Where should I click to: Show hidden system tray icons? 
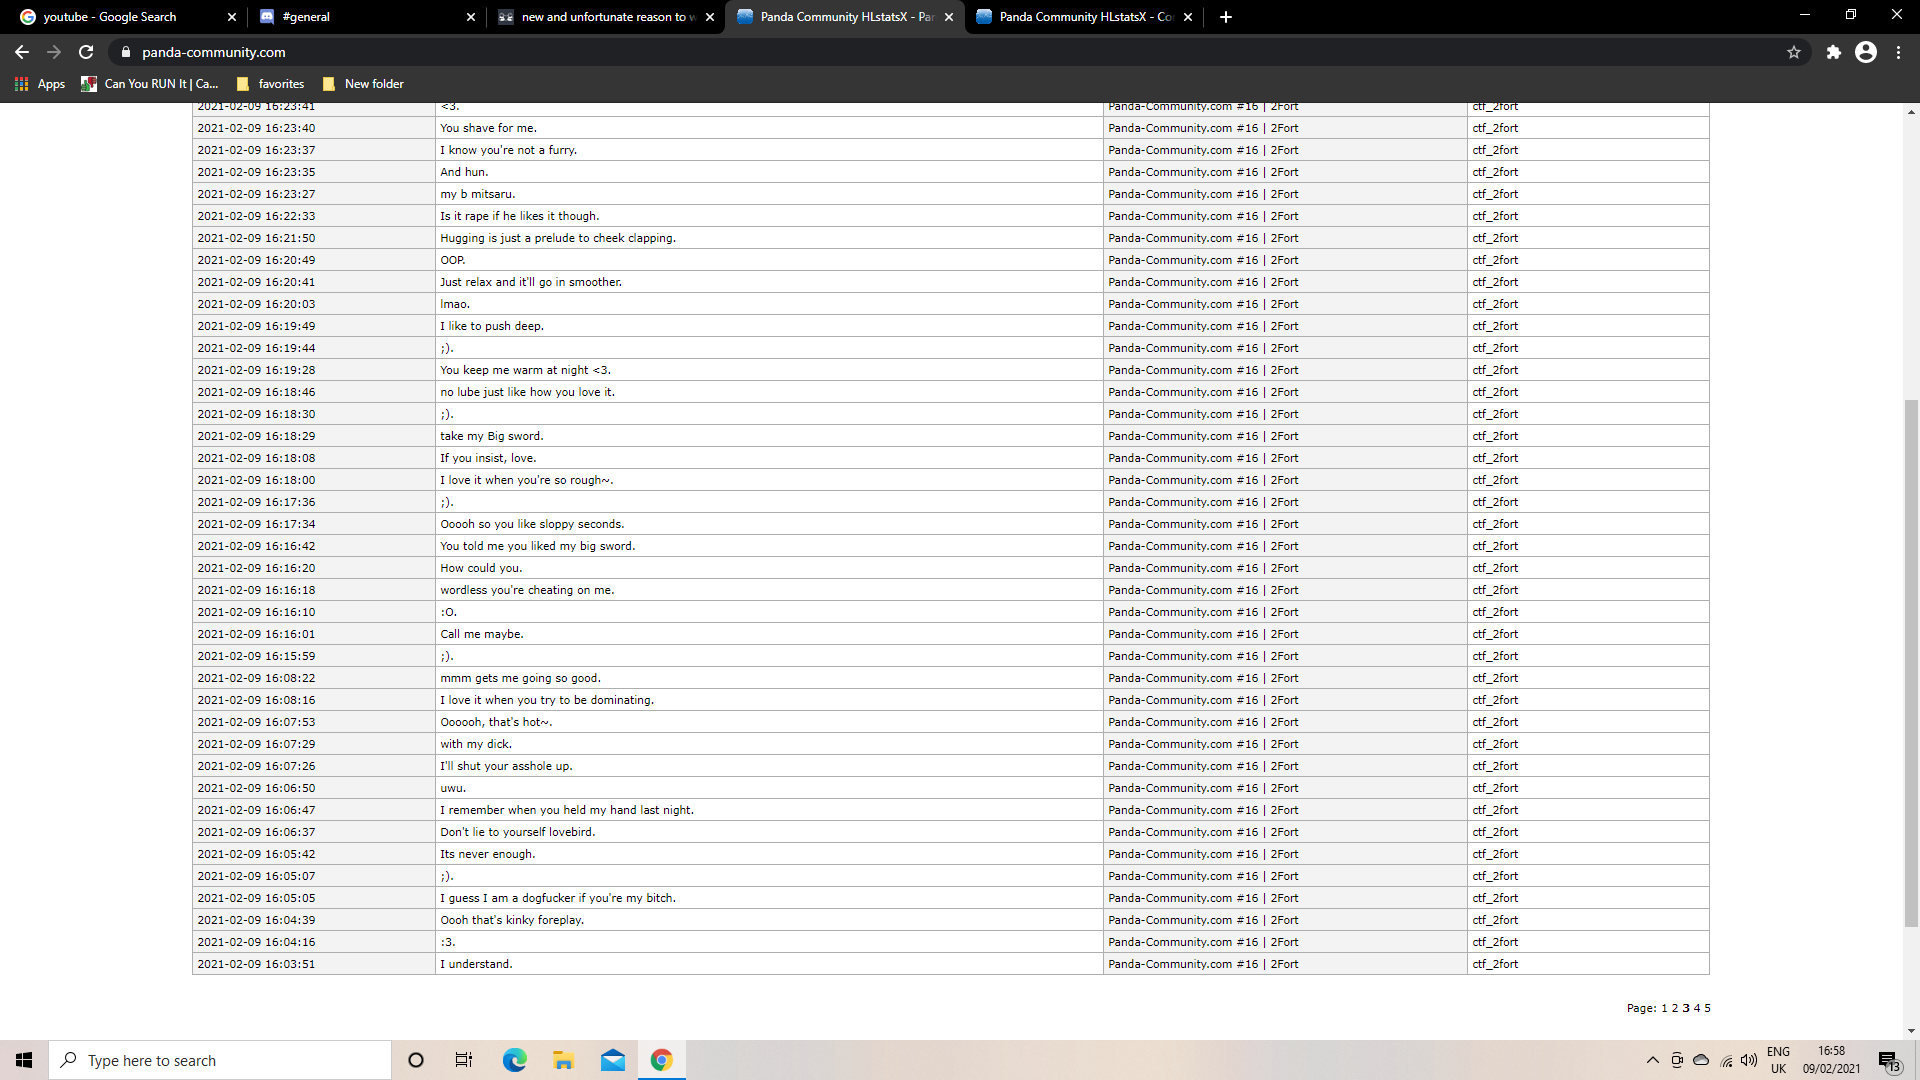[1652, 1060]
